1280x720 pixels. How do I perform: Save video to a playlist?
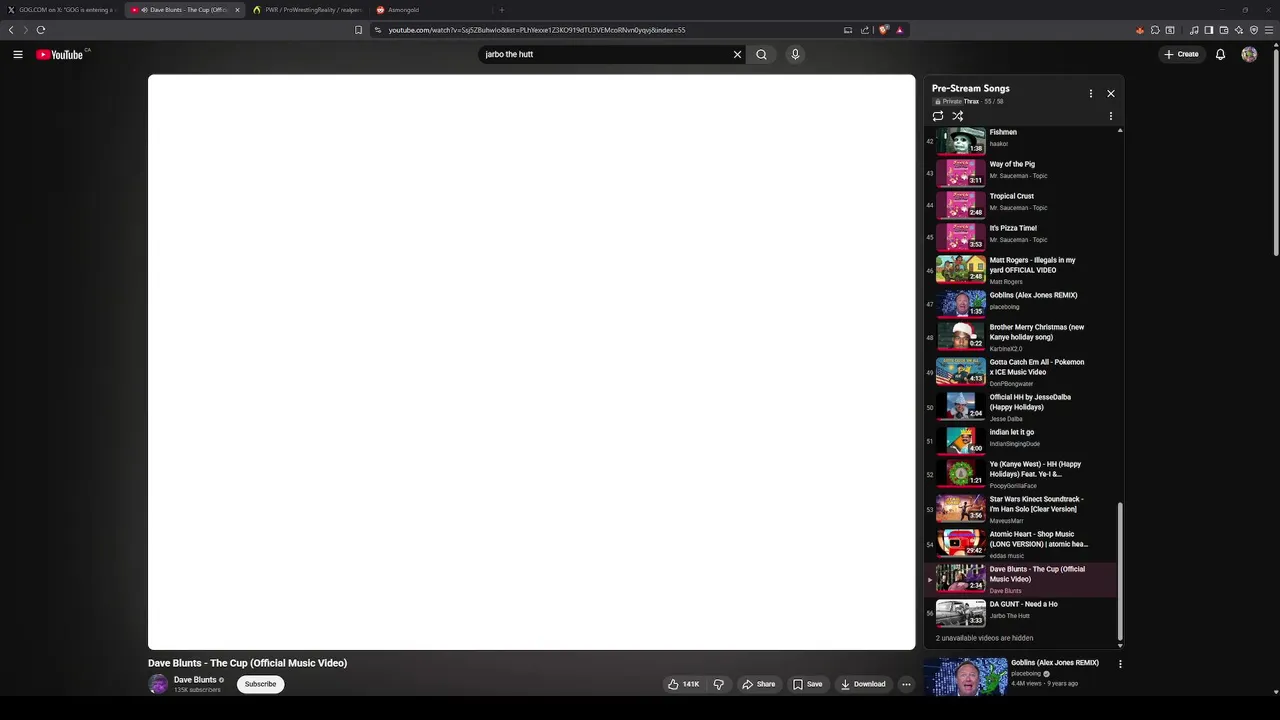[x=807, y=684]
